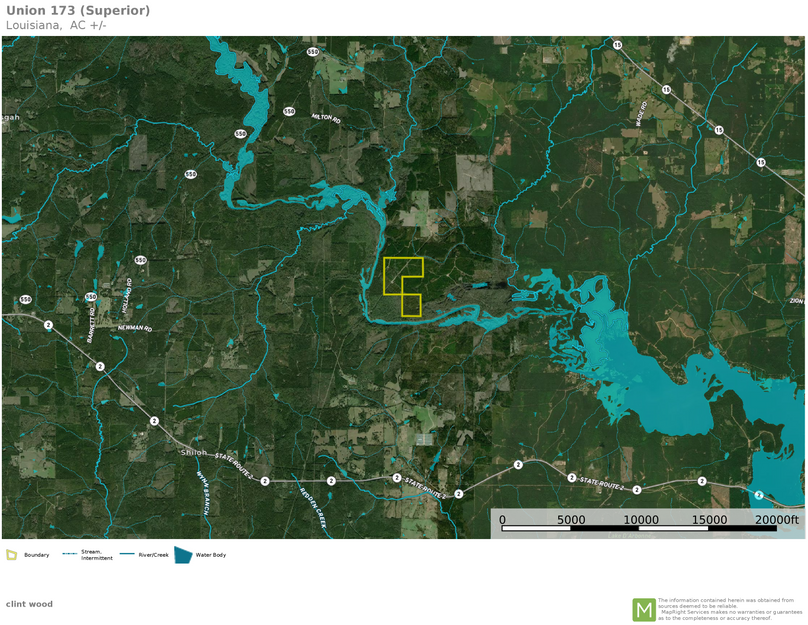Click the River/Creek legend line symbol
Screen dimensions: 808x625
(x=127, y=554)
